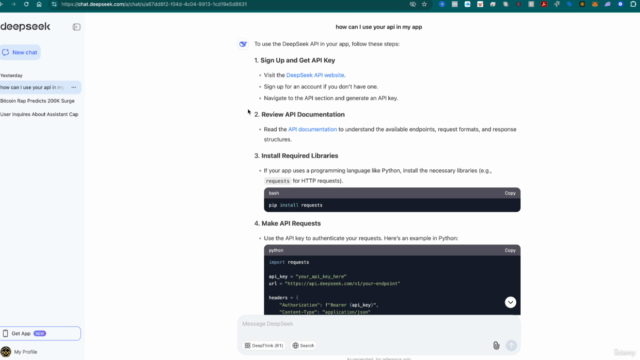Image resolution: width=640 pixels, height=360 pixels.
Task: Click the browser address bar URL
Action: coord(154,4)
